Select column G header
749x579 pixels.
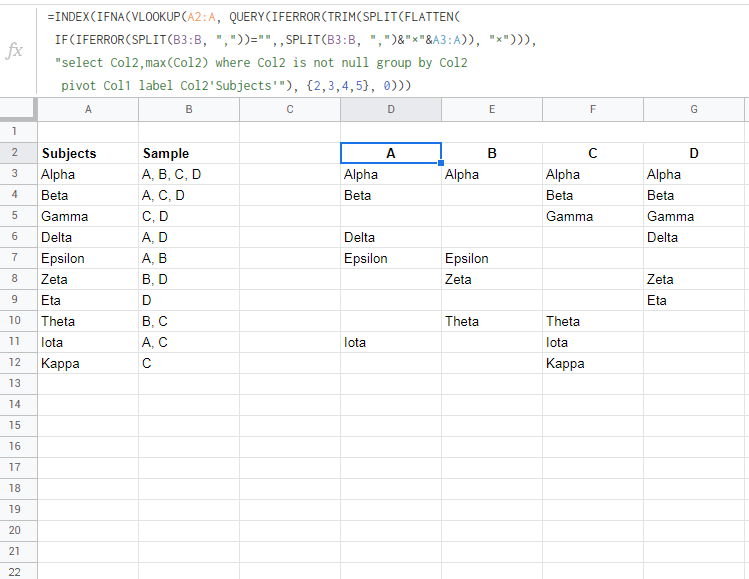click(x=694, y=109)
